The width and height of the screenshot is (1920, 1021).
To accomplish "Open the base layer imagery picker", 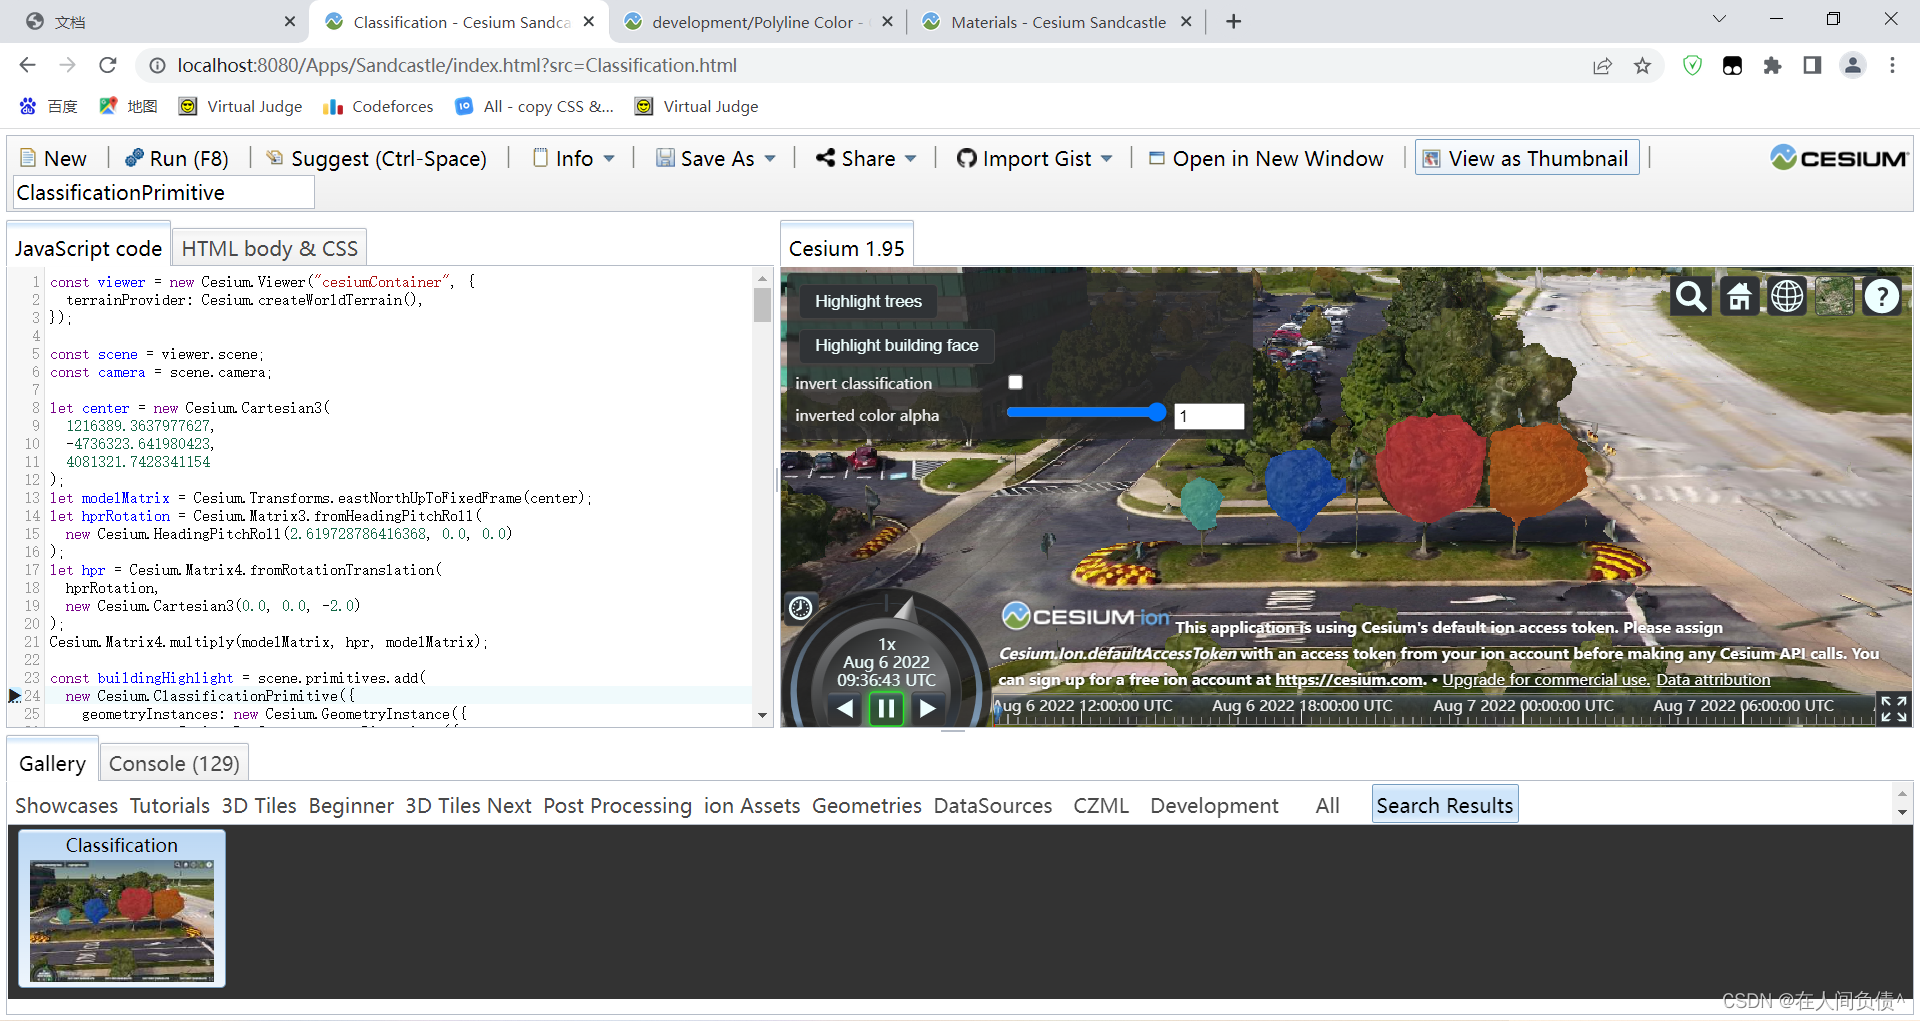I will tap(1835, 297).
